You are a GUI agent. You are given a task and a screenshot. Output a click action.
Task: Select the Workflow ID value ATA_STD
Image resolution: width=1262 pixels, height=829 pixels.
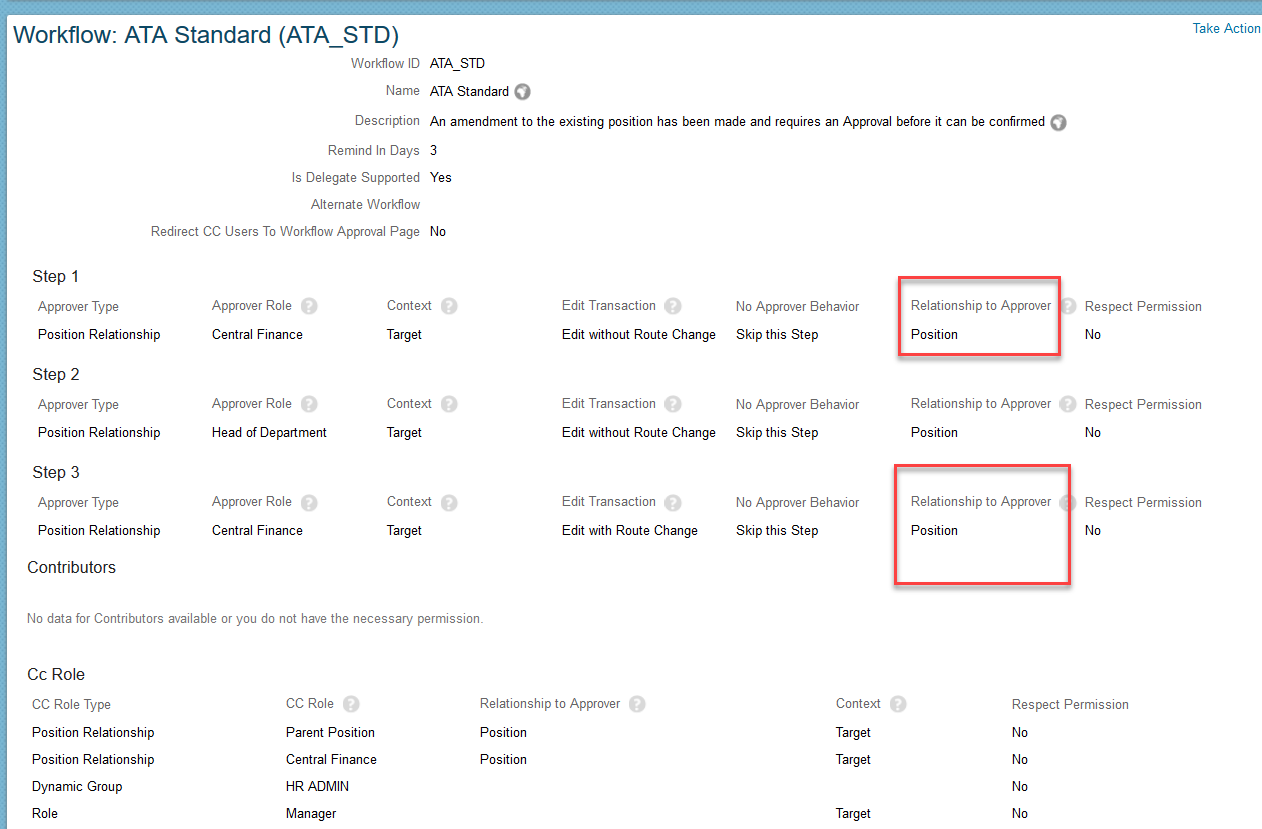(457, 64)
